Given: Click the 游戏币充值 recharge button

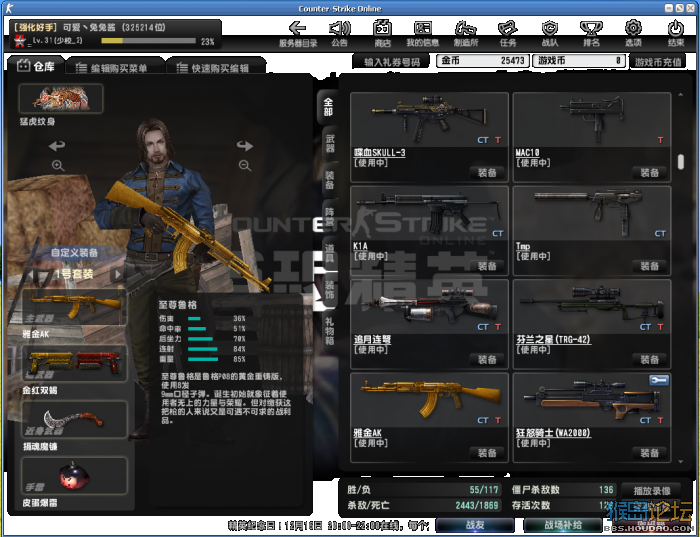Looking at the screenshot, I should tap(658, 62).
